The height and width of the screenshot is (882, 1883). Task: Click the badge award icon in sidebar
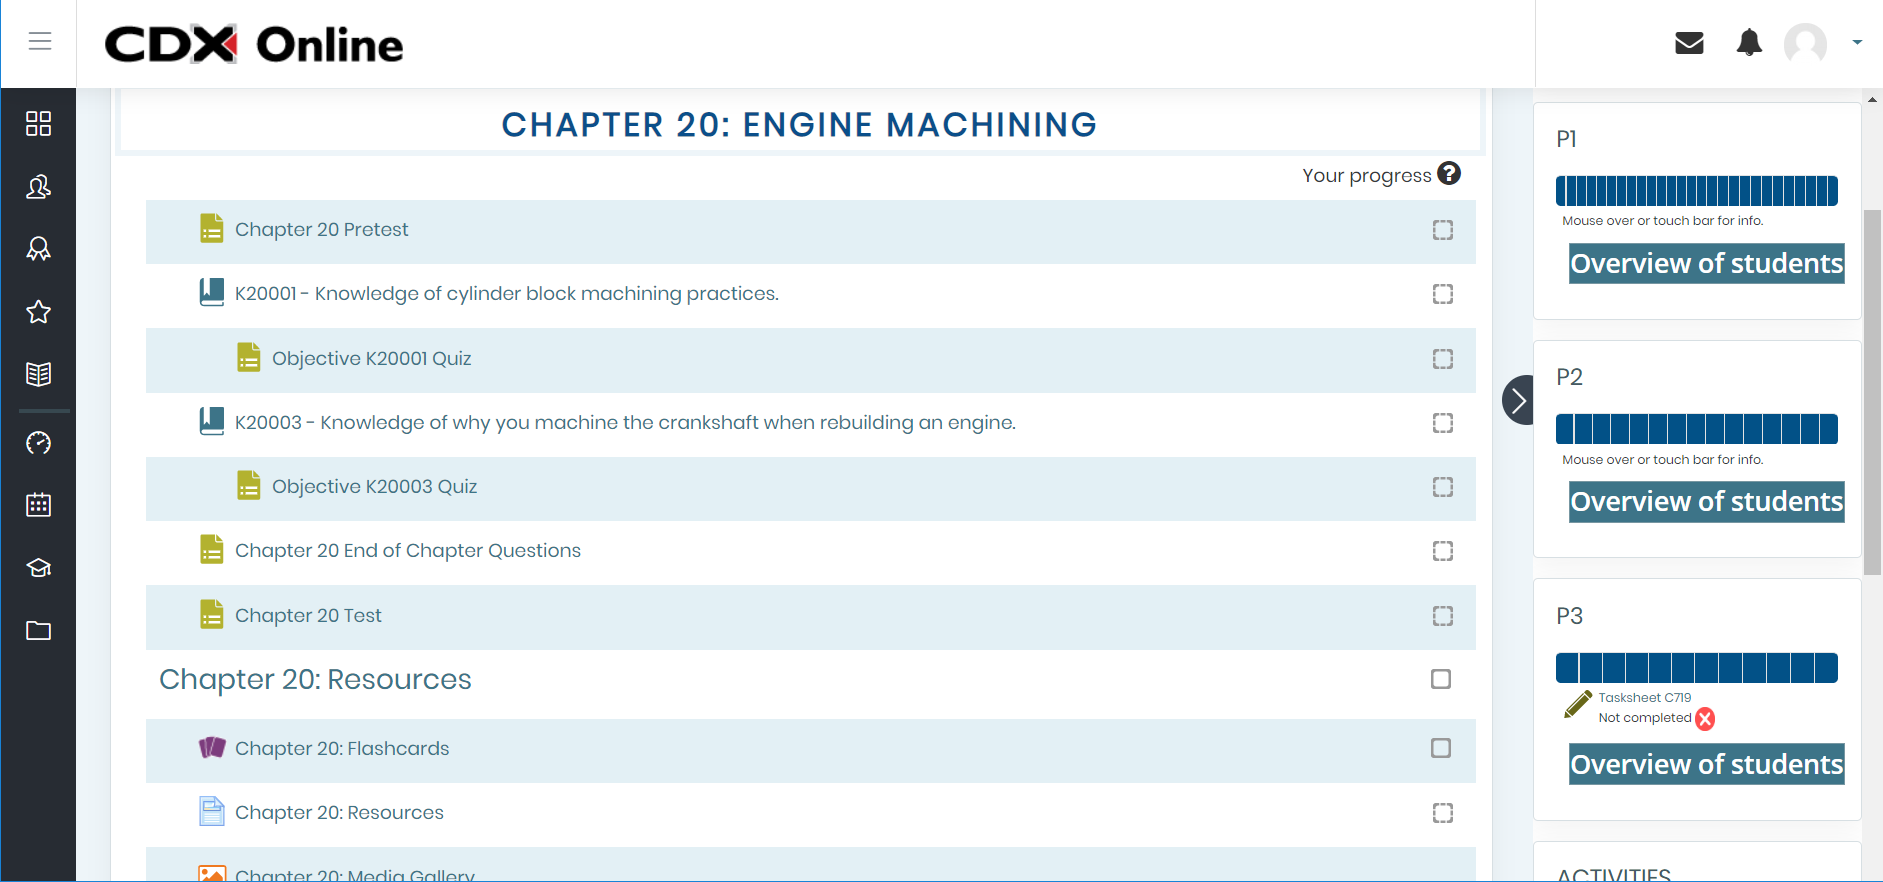coord(39,249)
